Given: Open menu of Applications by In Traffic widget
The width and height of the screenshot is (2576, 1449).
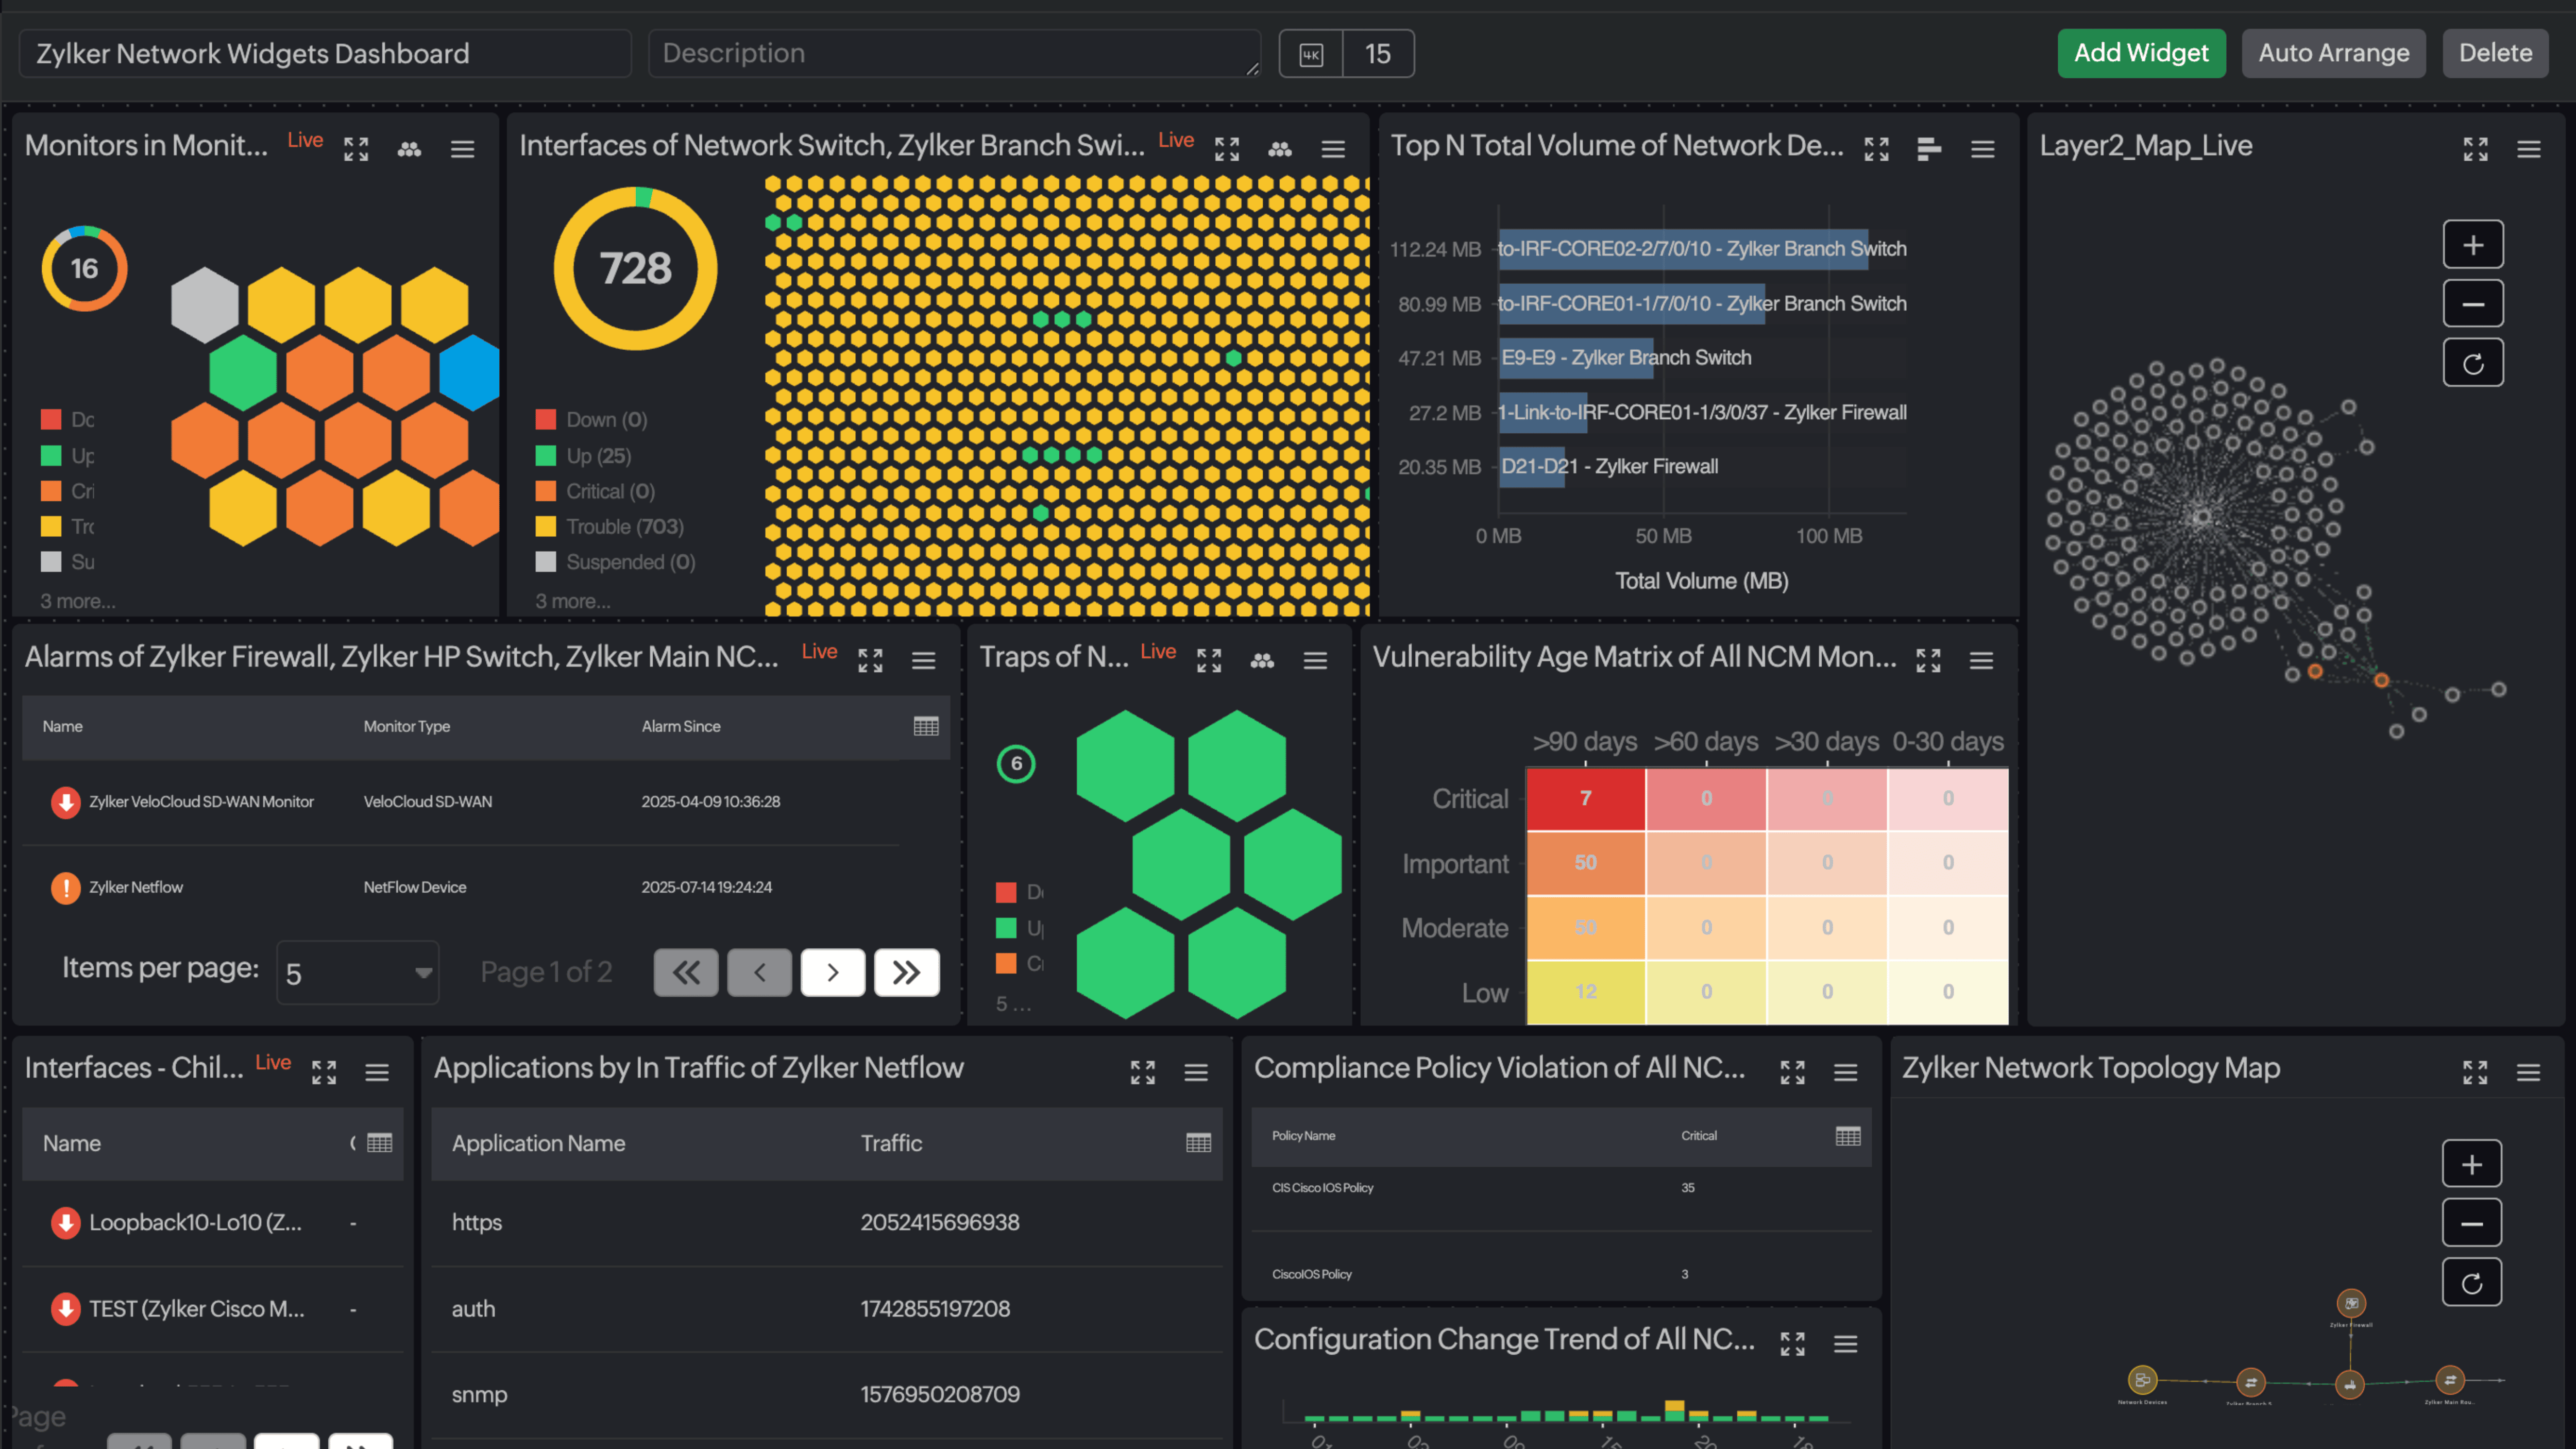Looking at the screenshot, I should coord(1196,1072).
